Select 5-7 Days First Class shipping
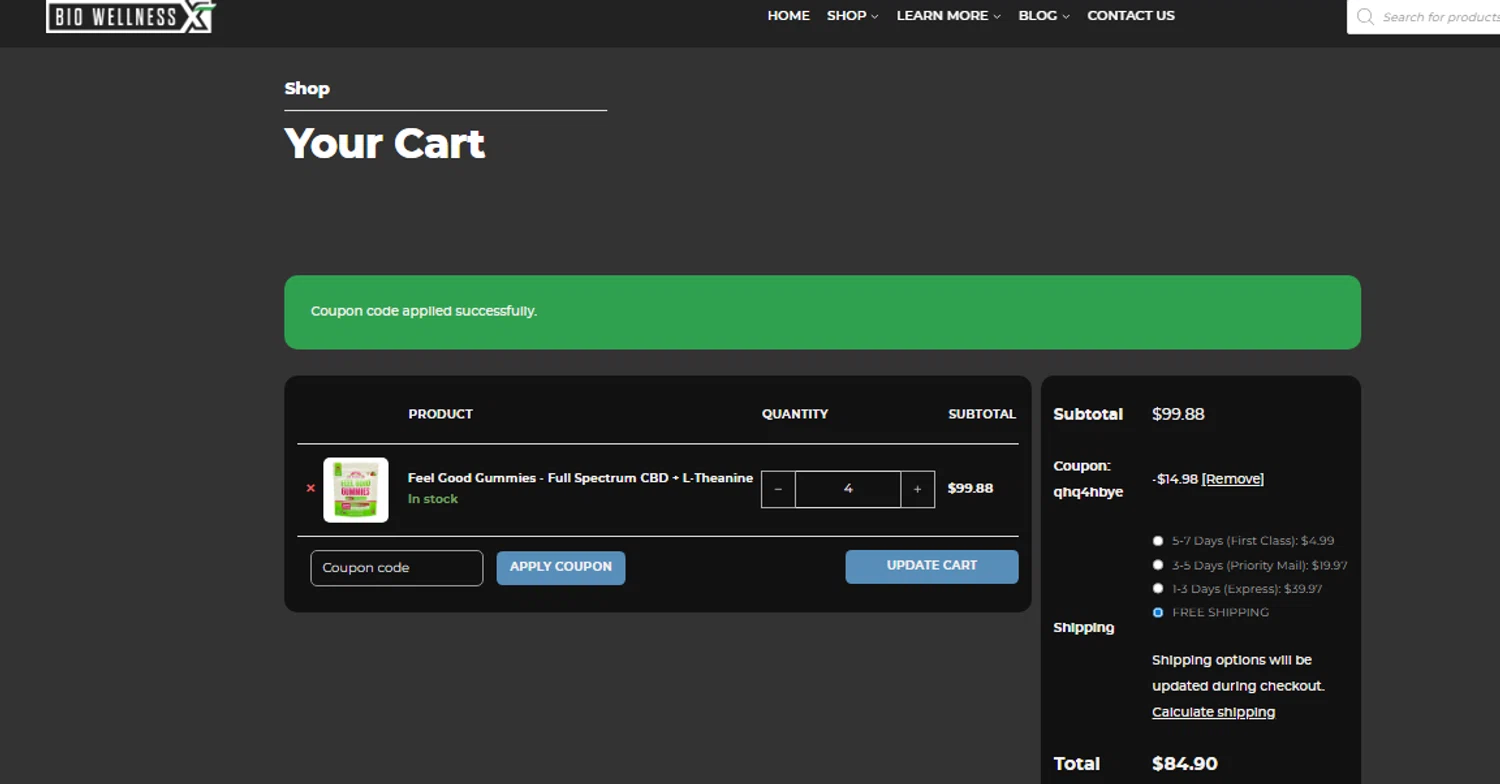Viewport: 1500px width, 784px height. point(1158,541)
